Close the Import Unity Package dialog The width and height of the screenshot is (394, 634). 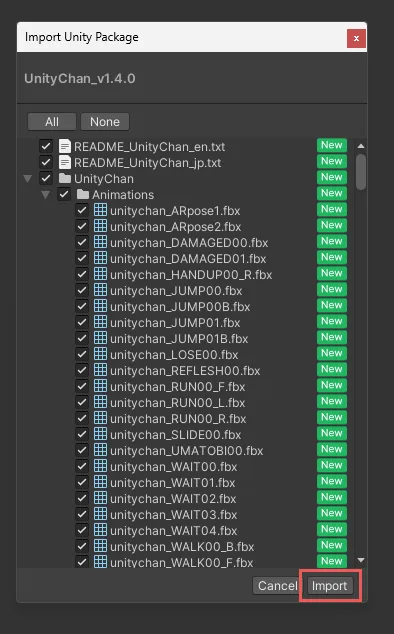click(356, 38)
